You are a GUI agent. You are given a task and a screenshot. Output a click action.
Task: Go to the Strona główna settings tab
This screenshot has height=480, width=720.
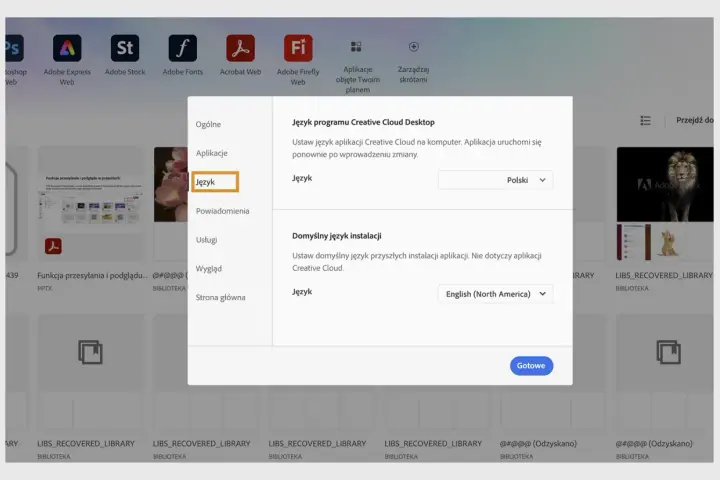click(220, 297)
